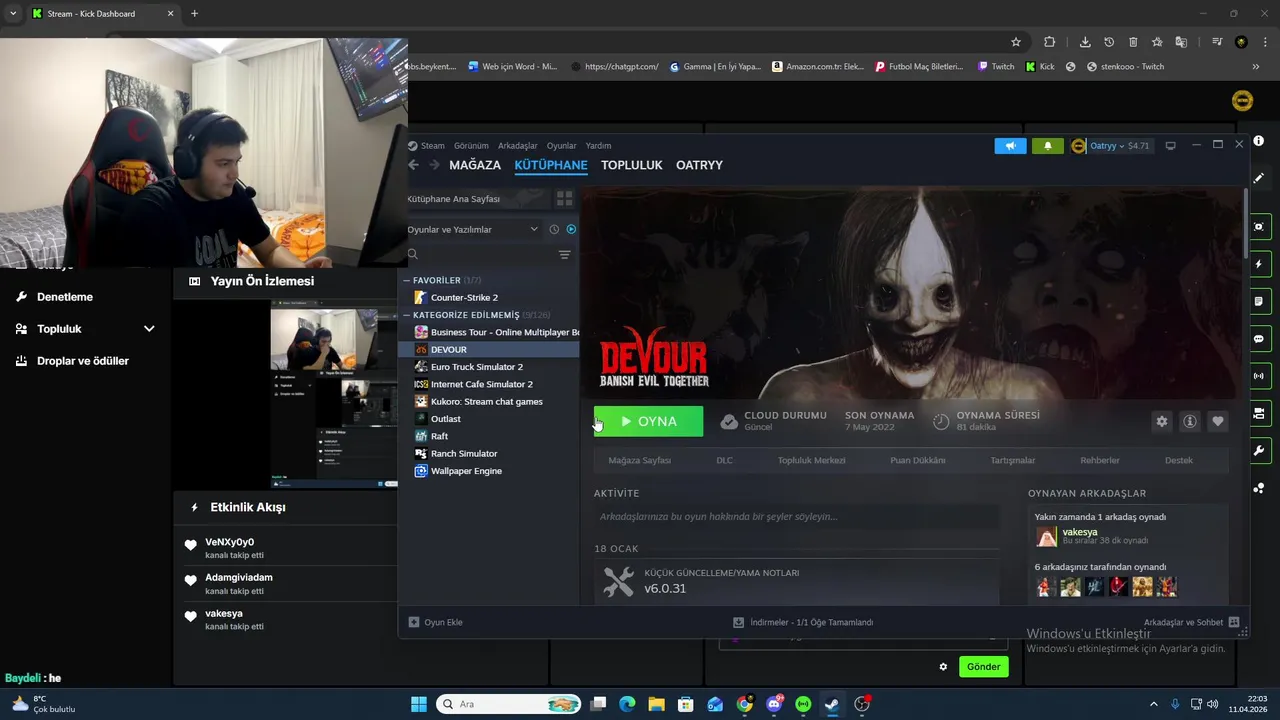Open Topluluk Merkezi link
The height and width of the screenshot is (720, 1280).
pos(812,460)
